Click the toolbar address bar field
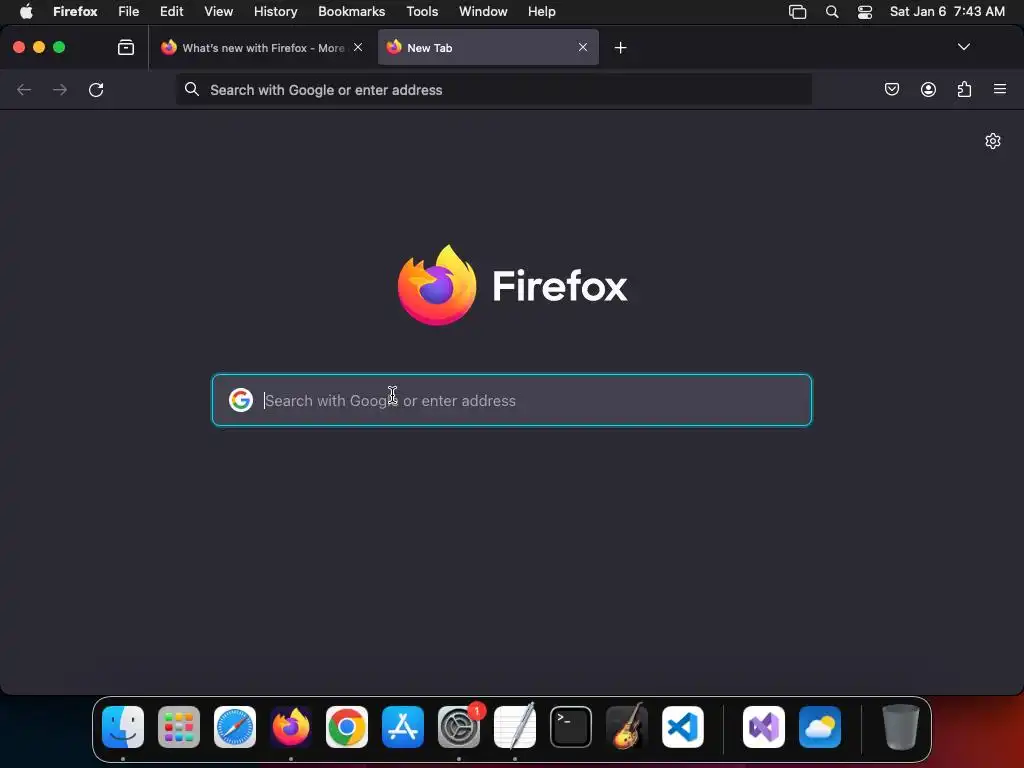The image size is (1024, 768). (494, 89)
